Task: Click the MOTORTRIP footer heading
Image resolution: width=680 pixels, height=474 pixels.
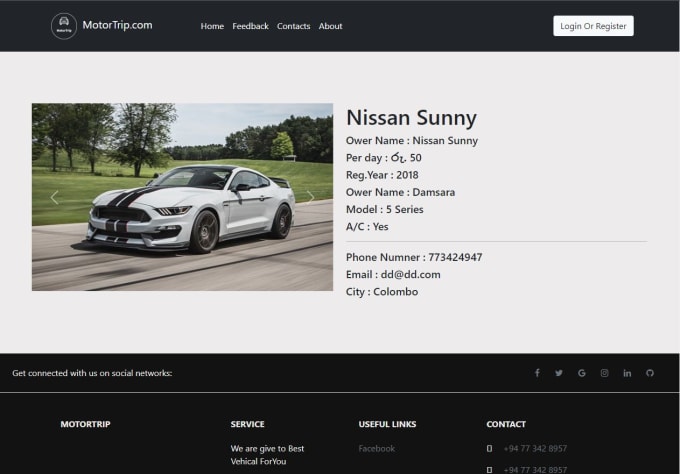Action: (85, 424)
